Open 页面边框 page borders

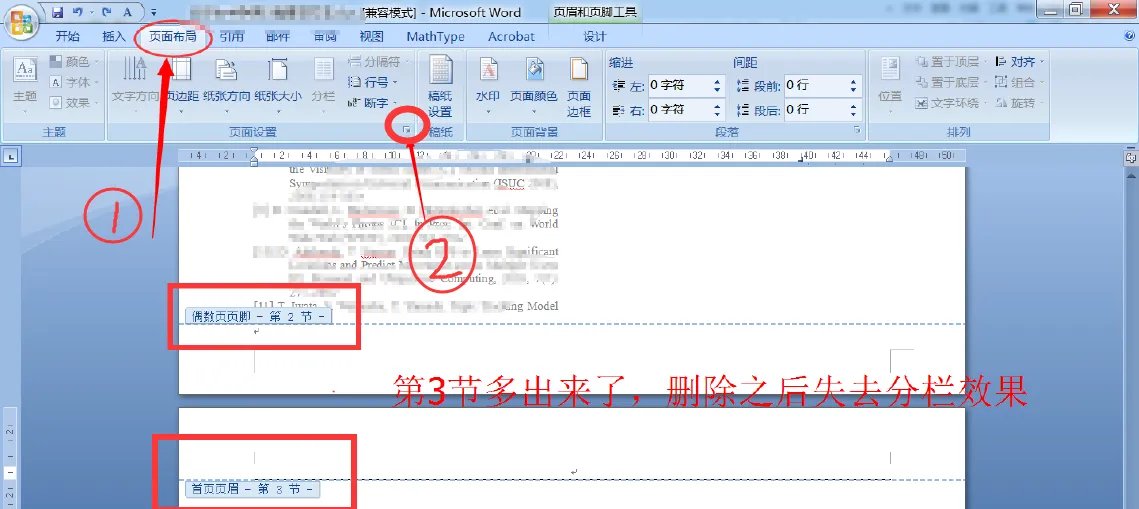pos(579,87)
